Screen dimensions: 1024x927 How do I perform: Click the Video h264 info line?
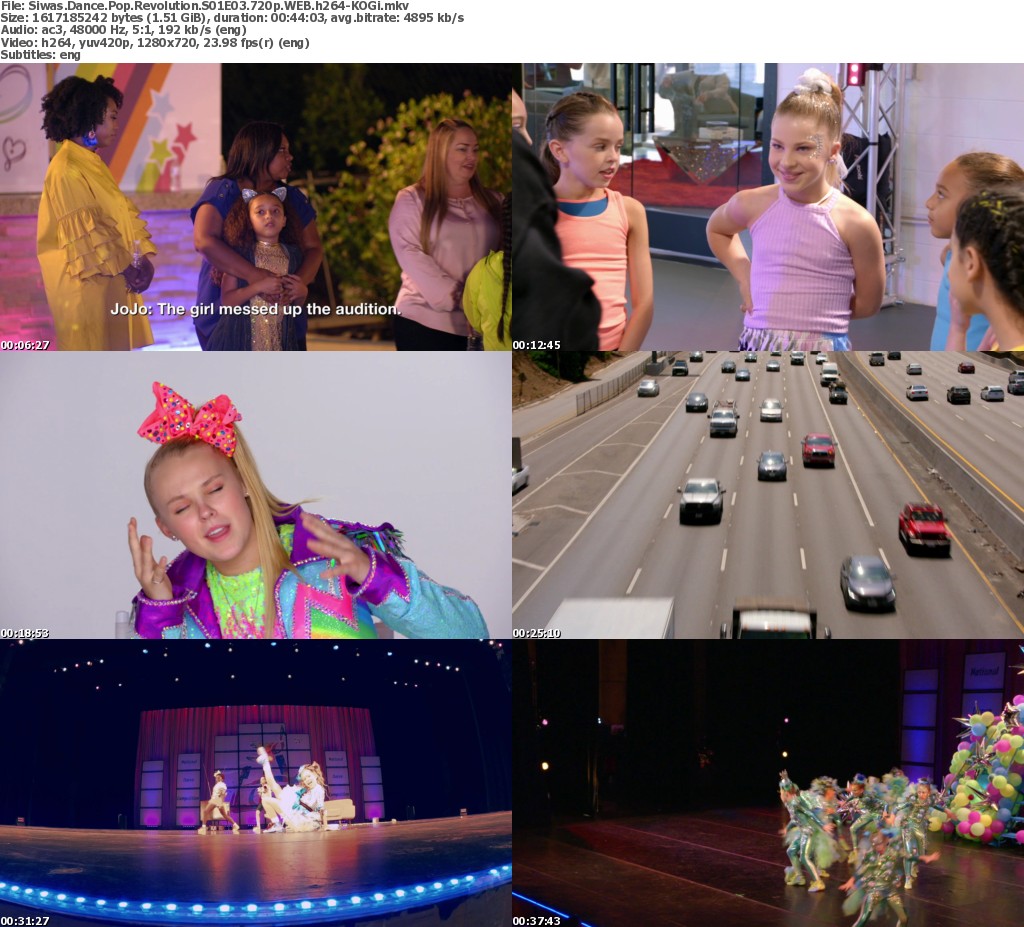tap(154, 42)
